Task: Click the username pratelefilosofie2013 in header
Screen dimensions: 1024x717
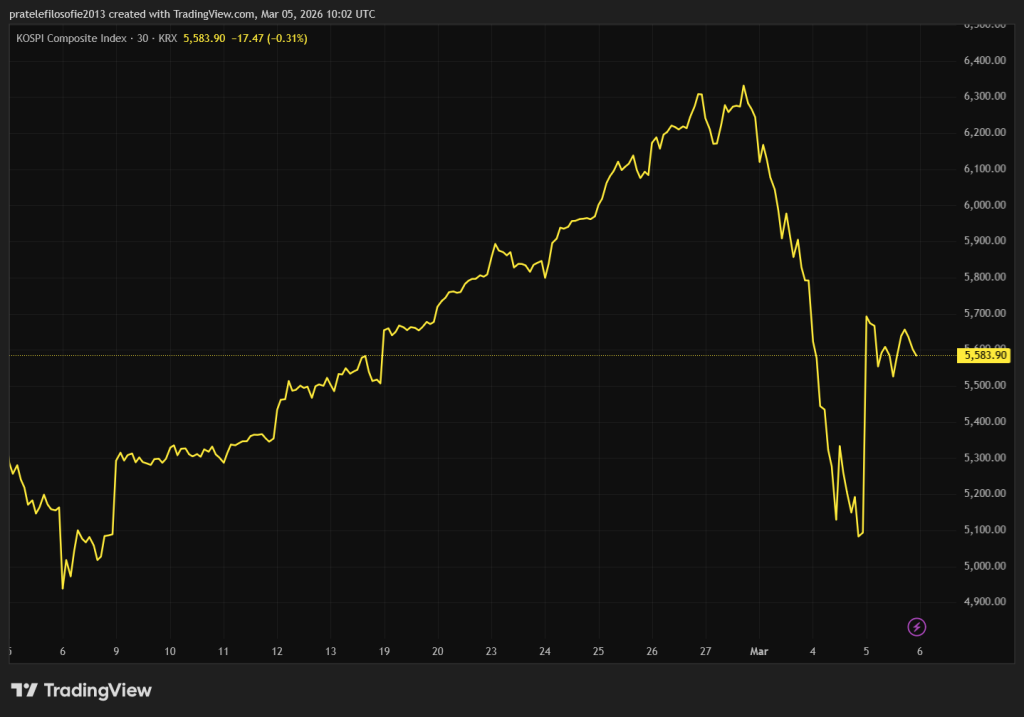Action: click(x=61, y=15)
